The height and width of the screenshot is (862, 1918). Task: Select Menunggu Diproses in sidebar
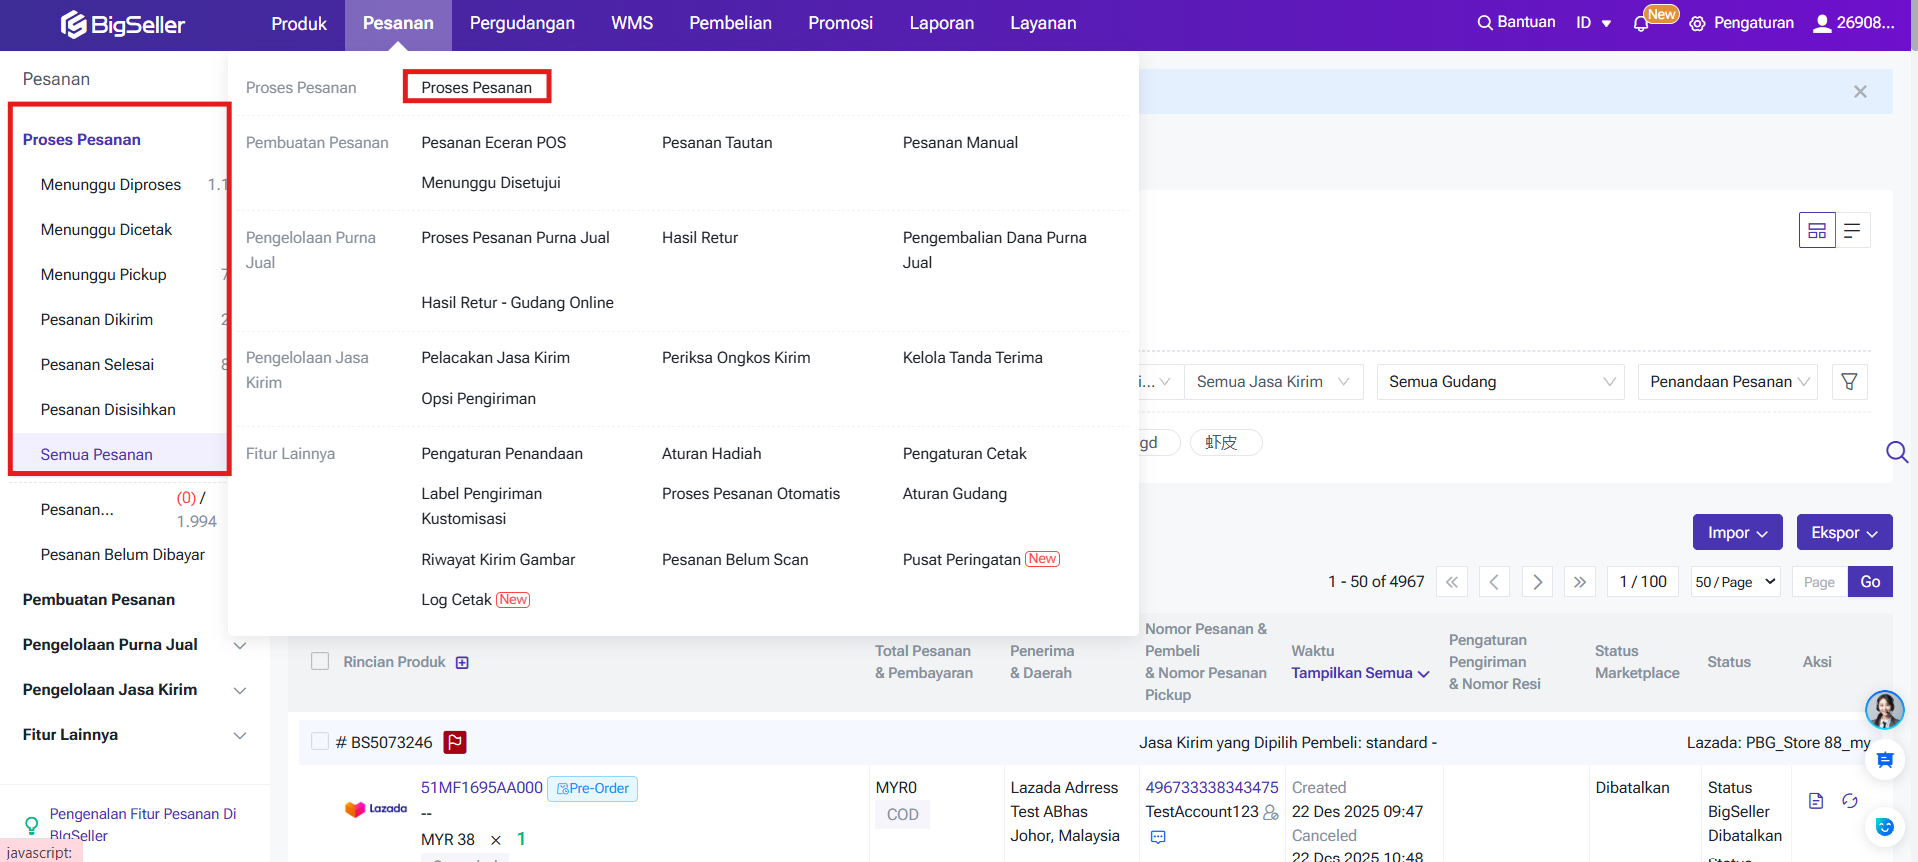pyautogui.click(x=110, y=185)
